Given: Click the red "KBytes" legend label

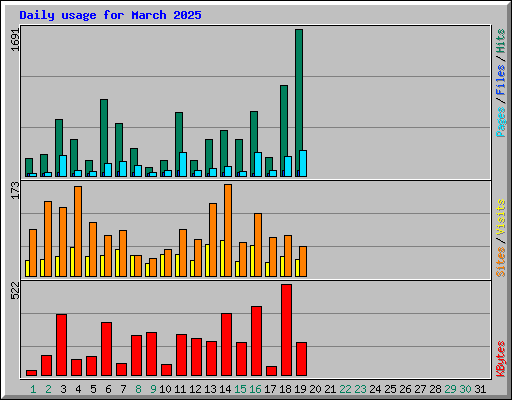Looking at the screenshot, I should 501,359.
